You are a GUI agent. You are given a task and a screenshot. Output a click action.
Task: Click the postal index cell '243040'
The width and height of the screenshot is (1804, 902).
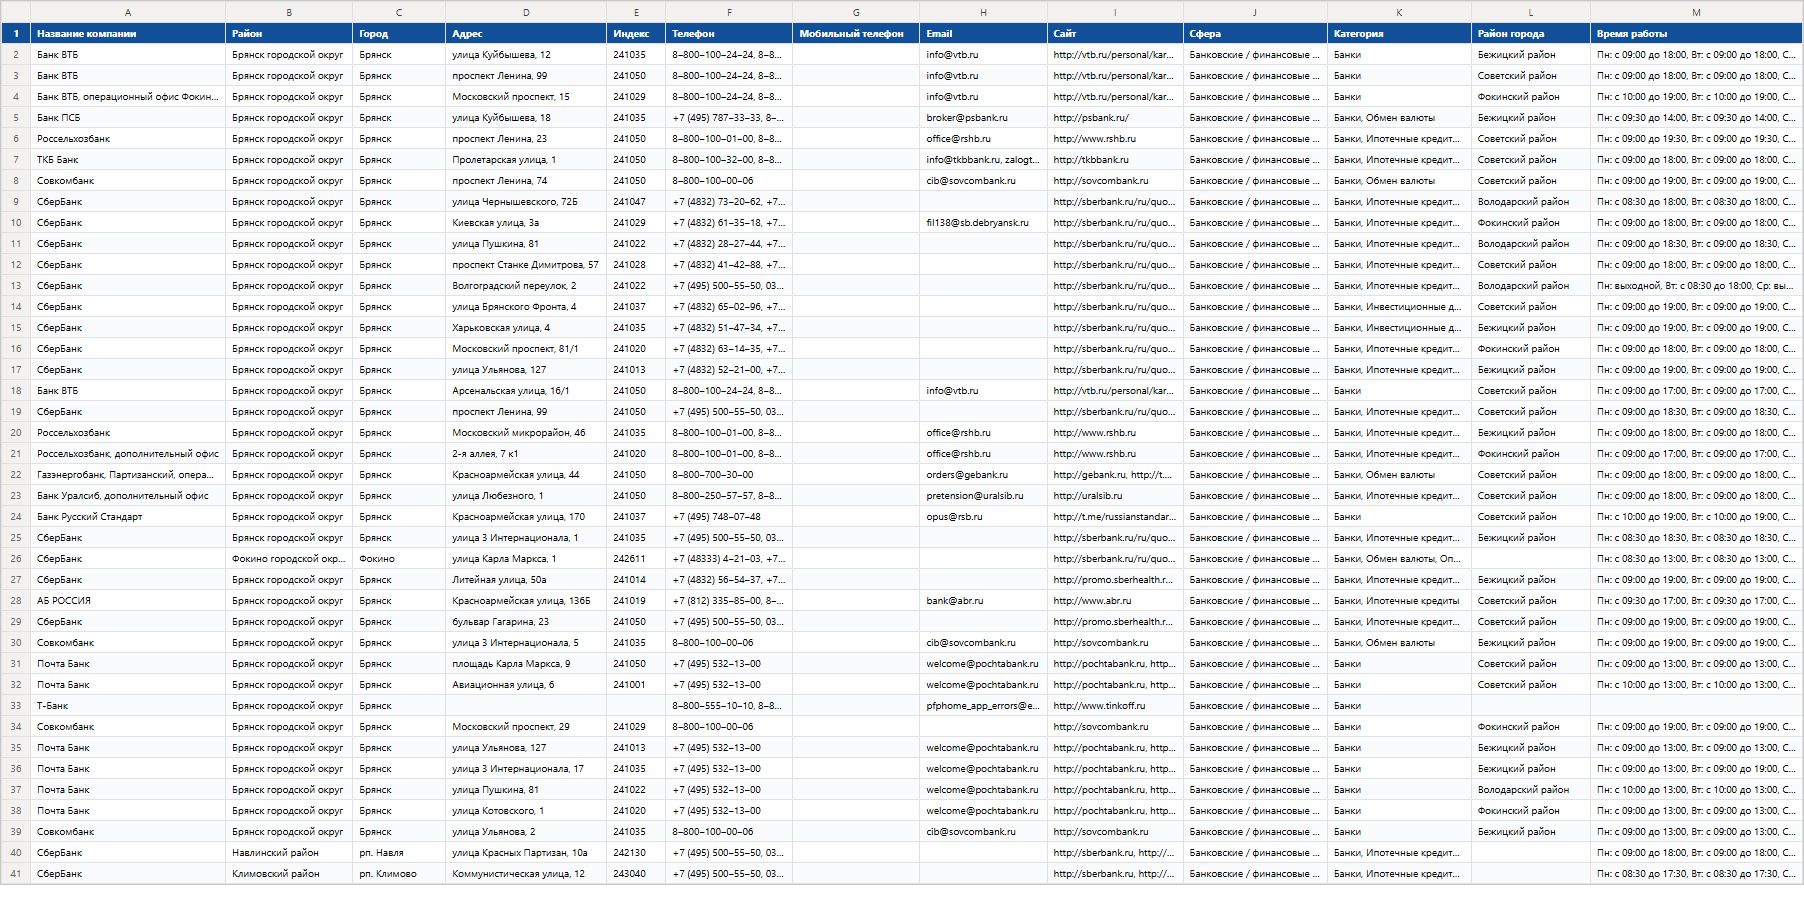636,874
